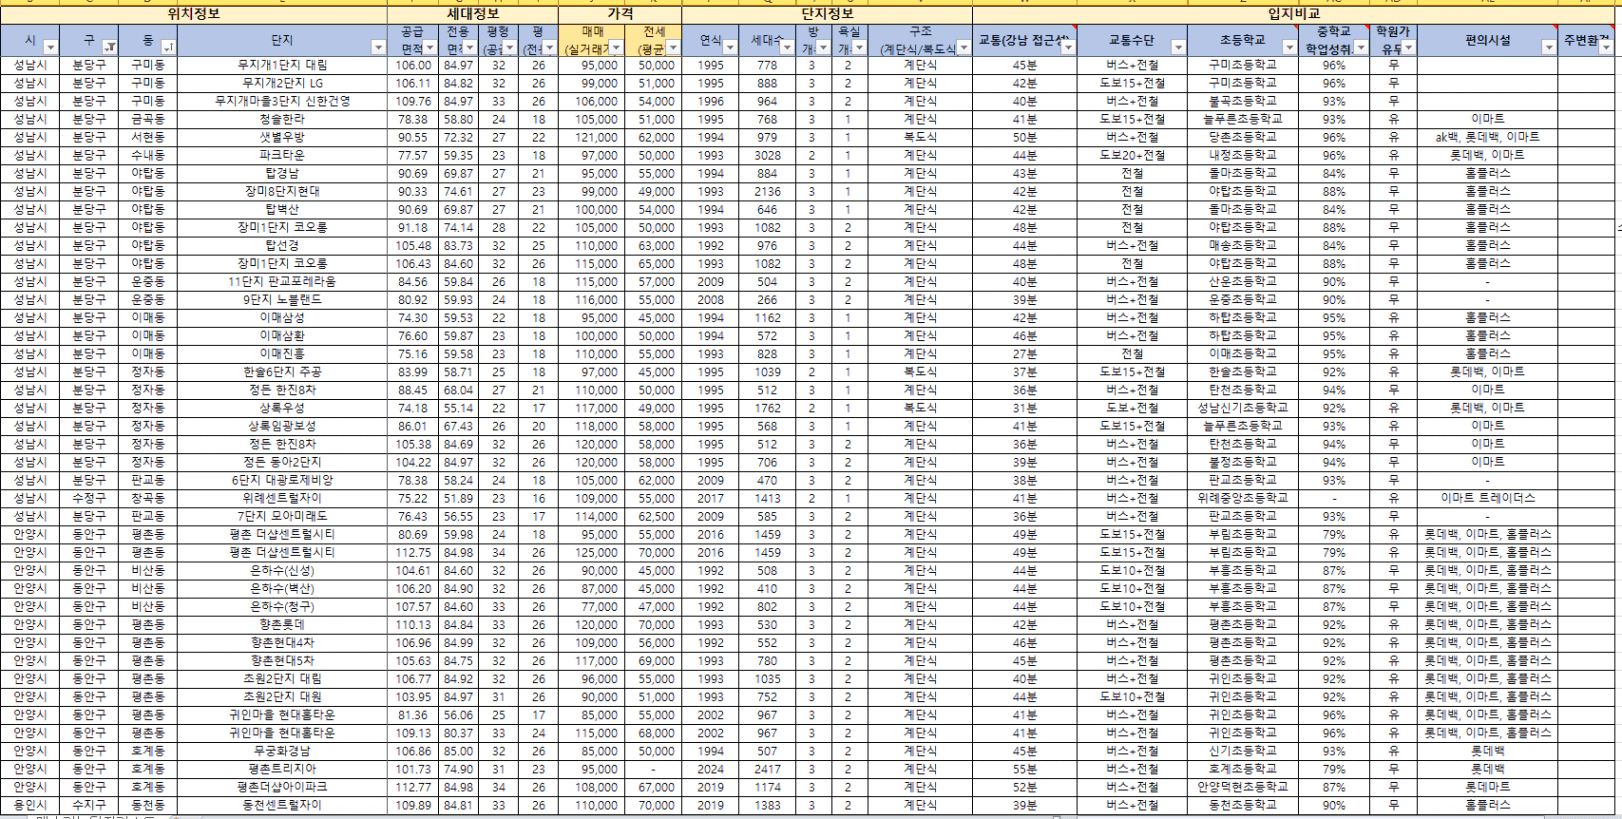Click the 청솔한라 complex cell

(282, 119)
